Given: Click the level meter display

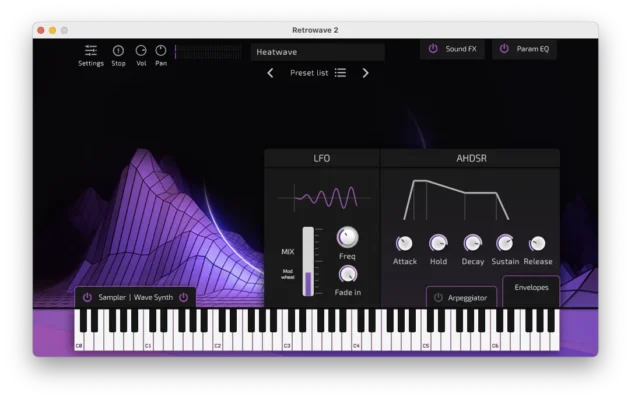Looking at the screenshot, I should pos(208,52).
